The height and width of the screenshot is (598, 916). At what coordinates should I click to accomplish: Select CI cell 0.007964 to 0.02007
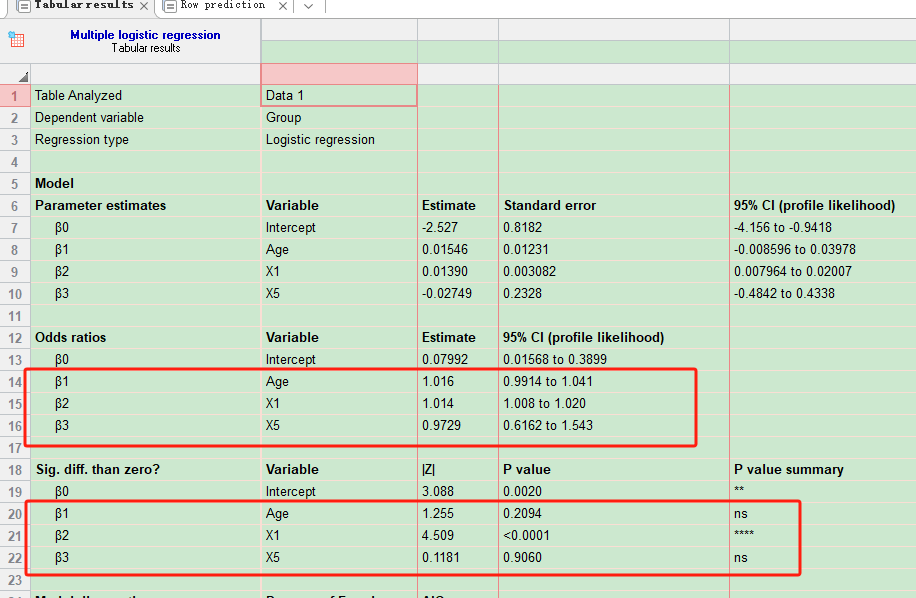point(823,272)
